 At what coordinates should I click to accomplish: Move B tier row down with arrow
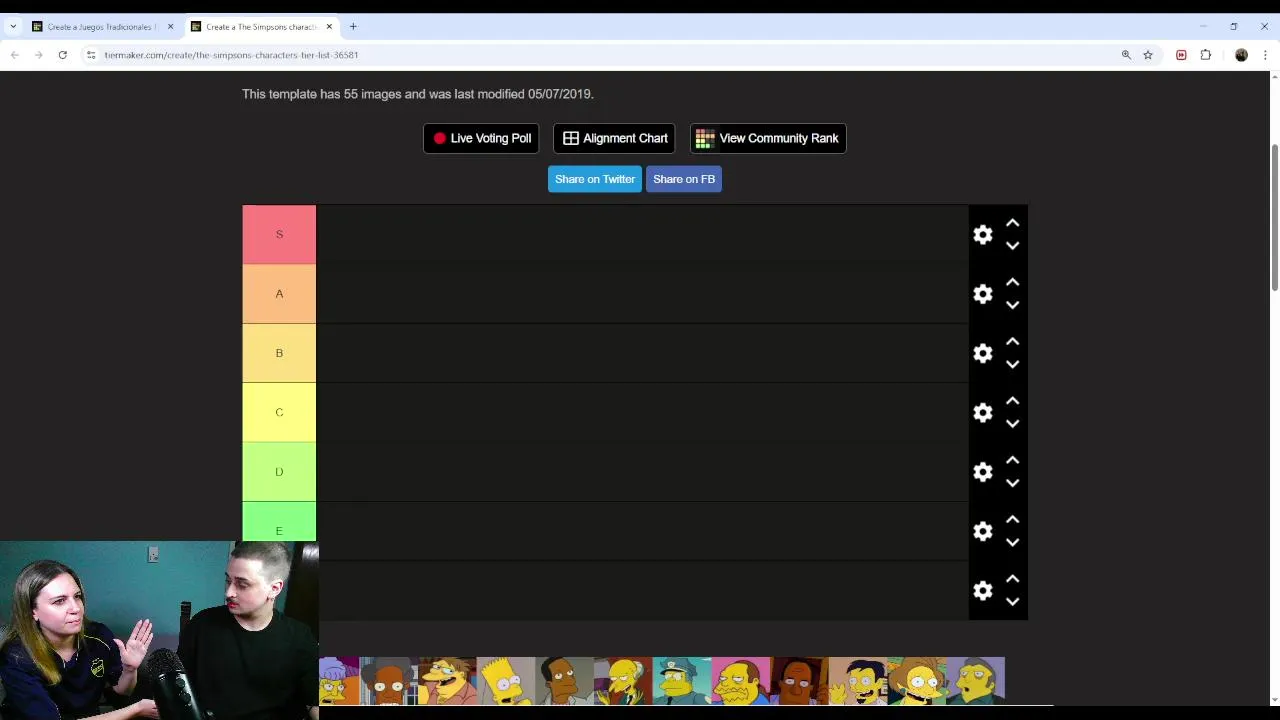pyautogui.click(x=1012, y=364)
